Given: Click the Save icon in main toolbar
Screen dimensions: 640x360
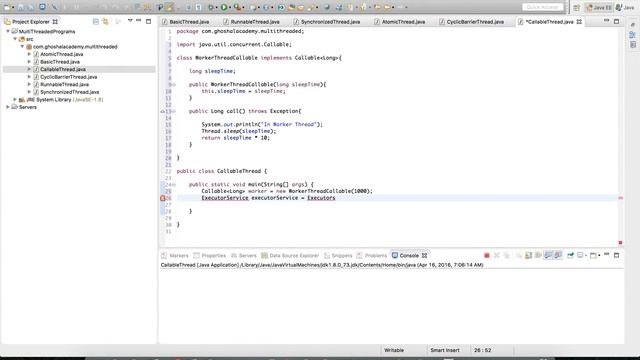Looking at the screenshot, I should coord(20,7).
